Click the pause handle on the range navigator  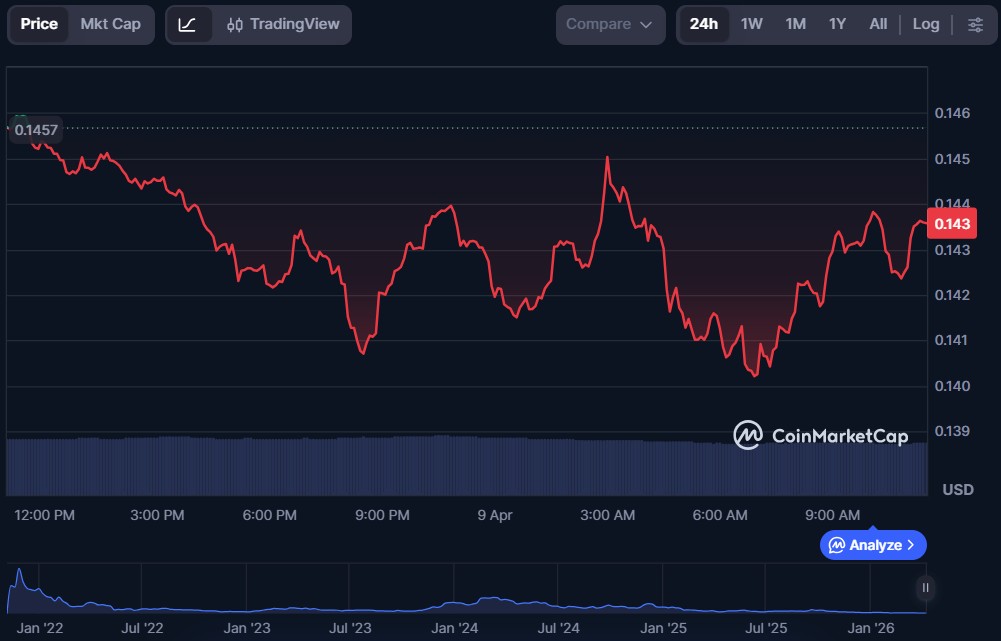[x=925, y=588]
